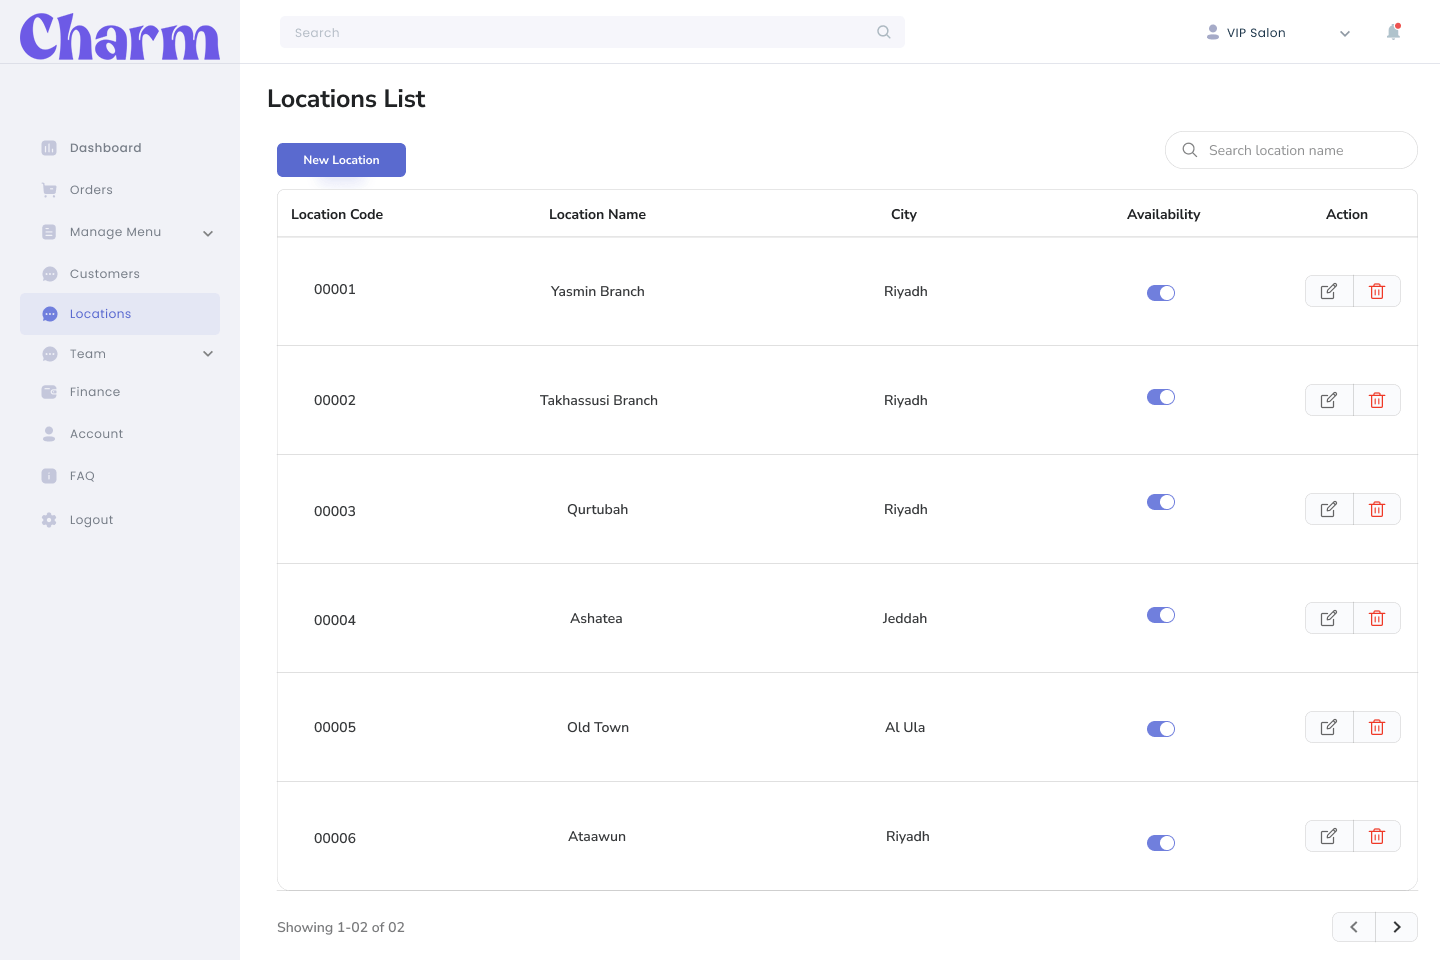Expand the Team submenu chevron

point(208,354)
